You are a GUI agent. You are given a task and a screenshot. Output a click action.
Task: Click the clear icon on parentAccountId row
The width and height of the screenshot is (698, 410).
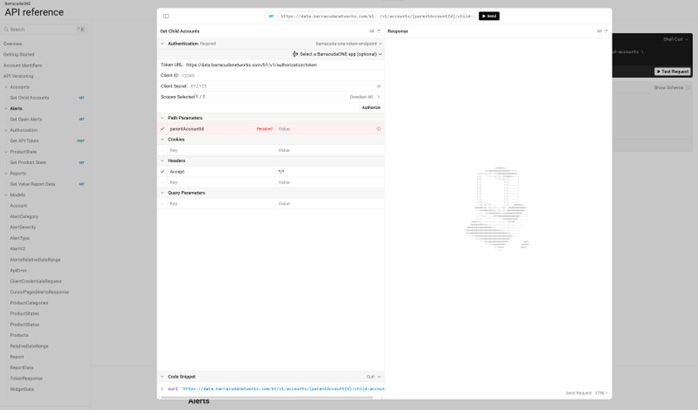pos(378,129)
